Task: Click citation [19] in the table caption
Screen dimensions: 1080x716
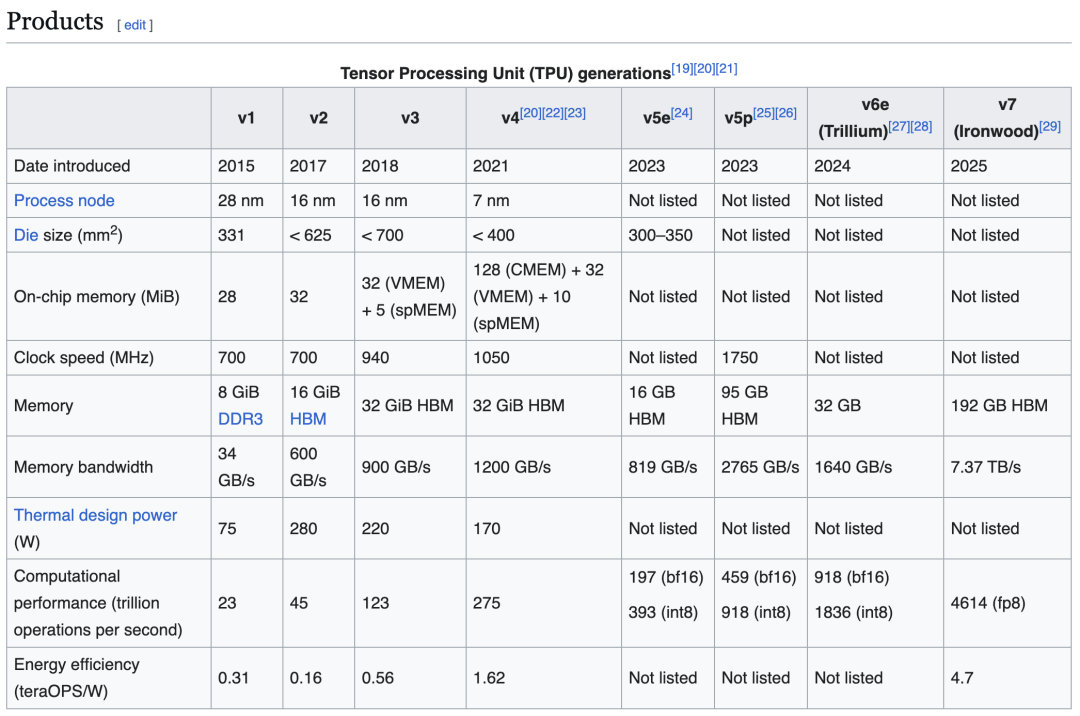Action: coord(682,69)
